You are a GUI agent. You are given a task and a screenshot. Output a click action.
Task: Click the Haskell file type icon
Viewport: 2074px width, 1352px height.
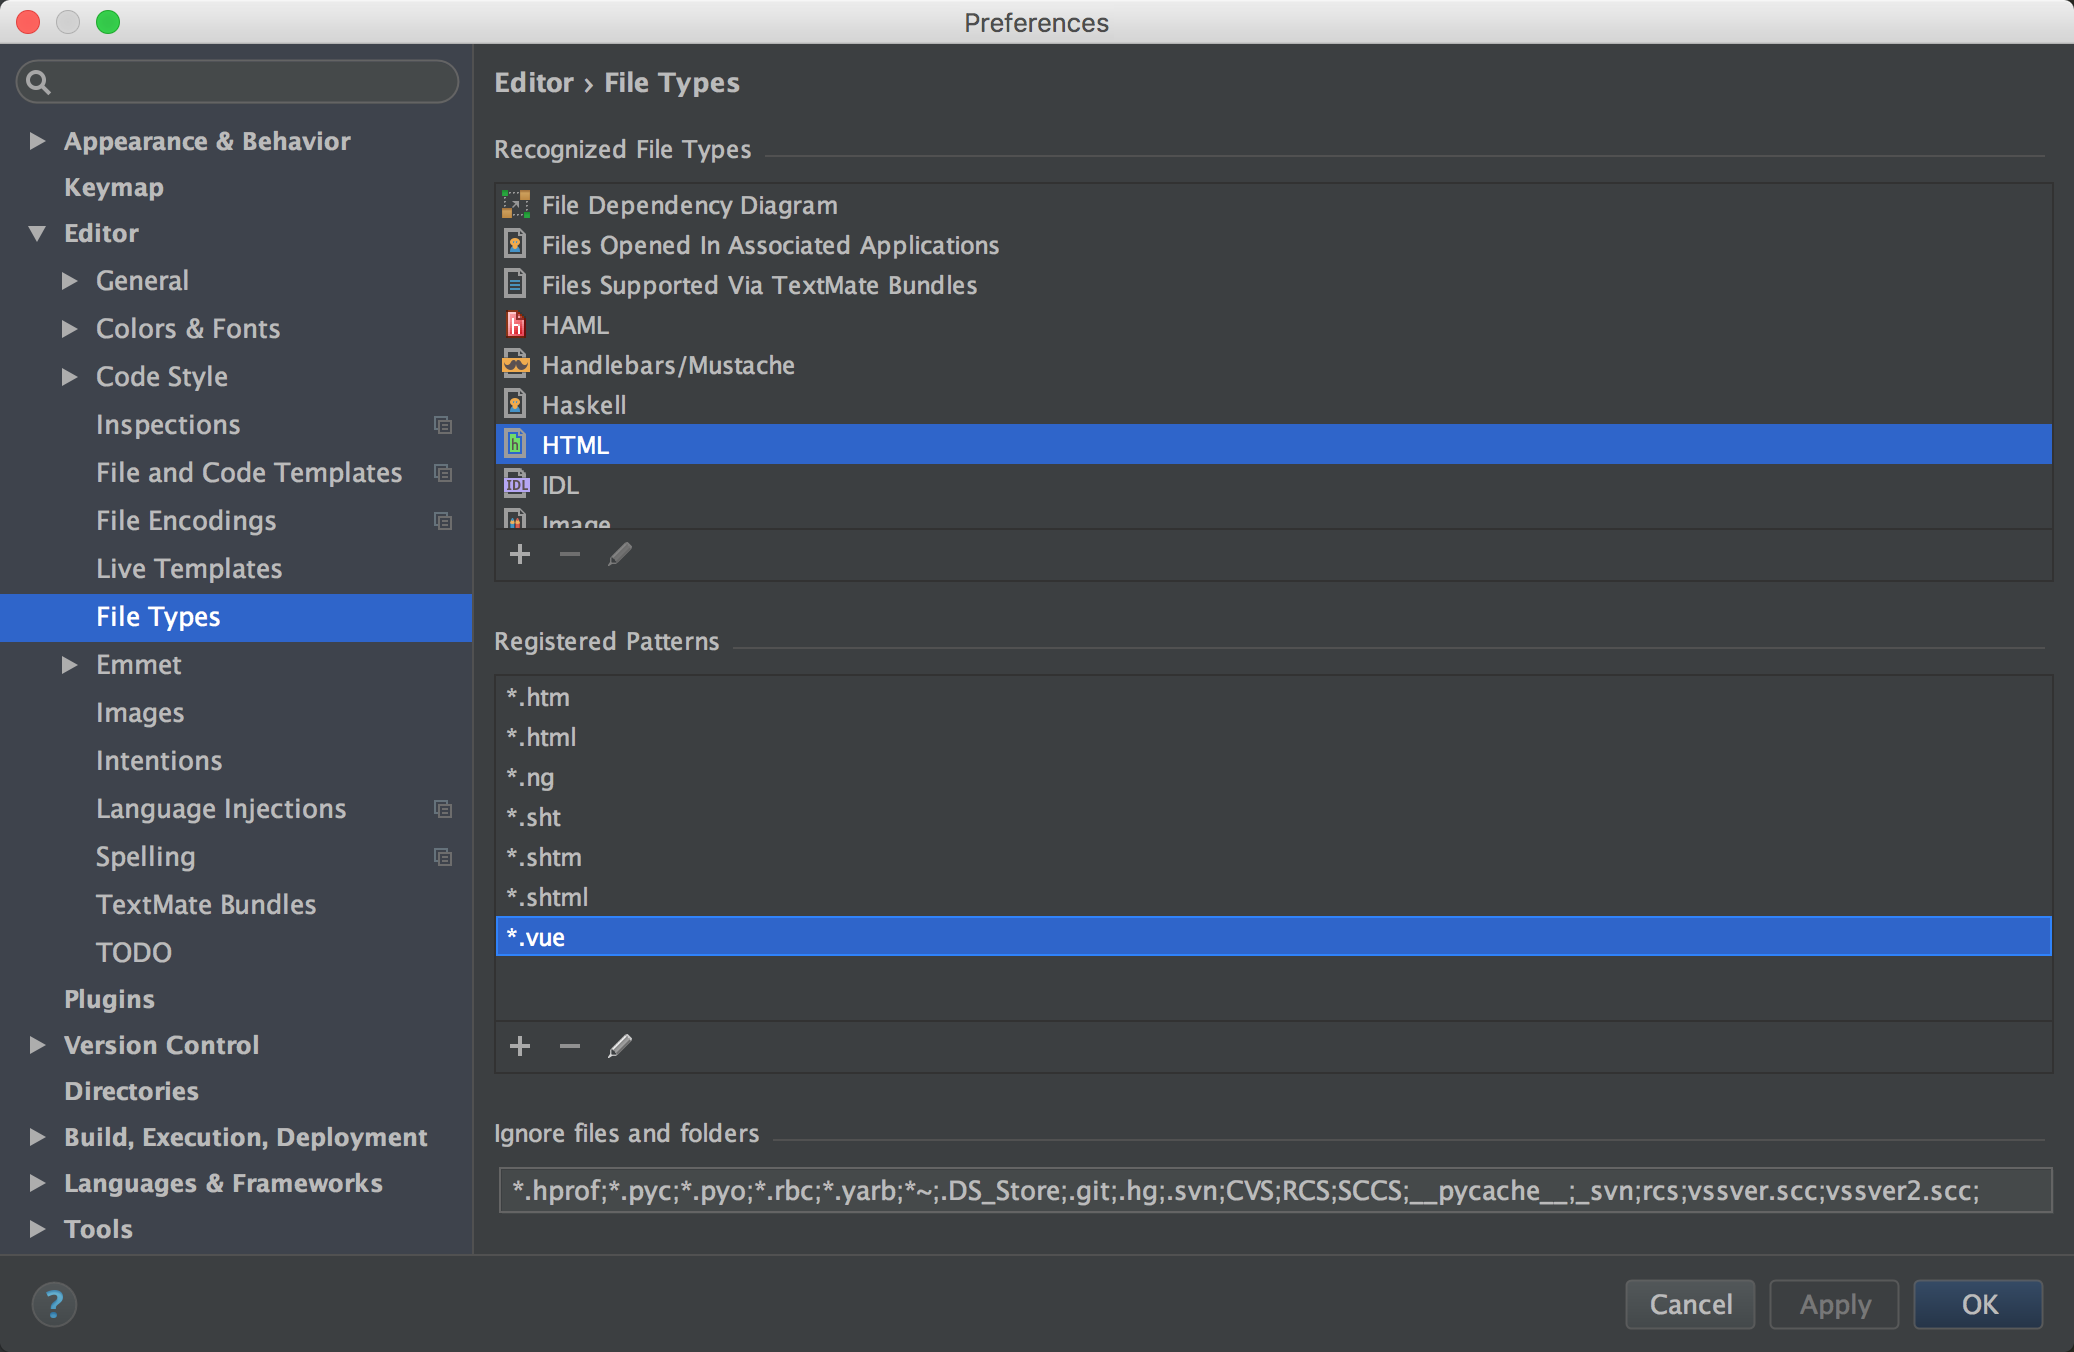pyautogui.click(x=517, y=404)
